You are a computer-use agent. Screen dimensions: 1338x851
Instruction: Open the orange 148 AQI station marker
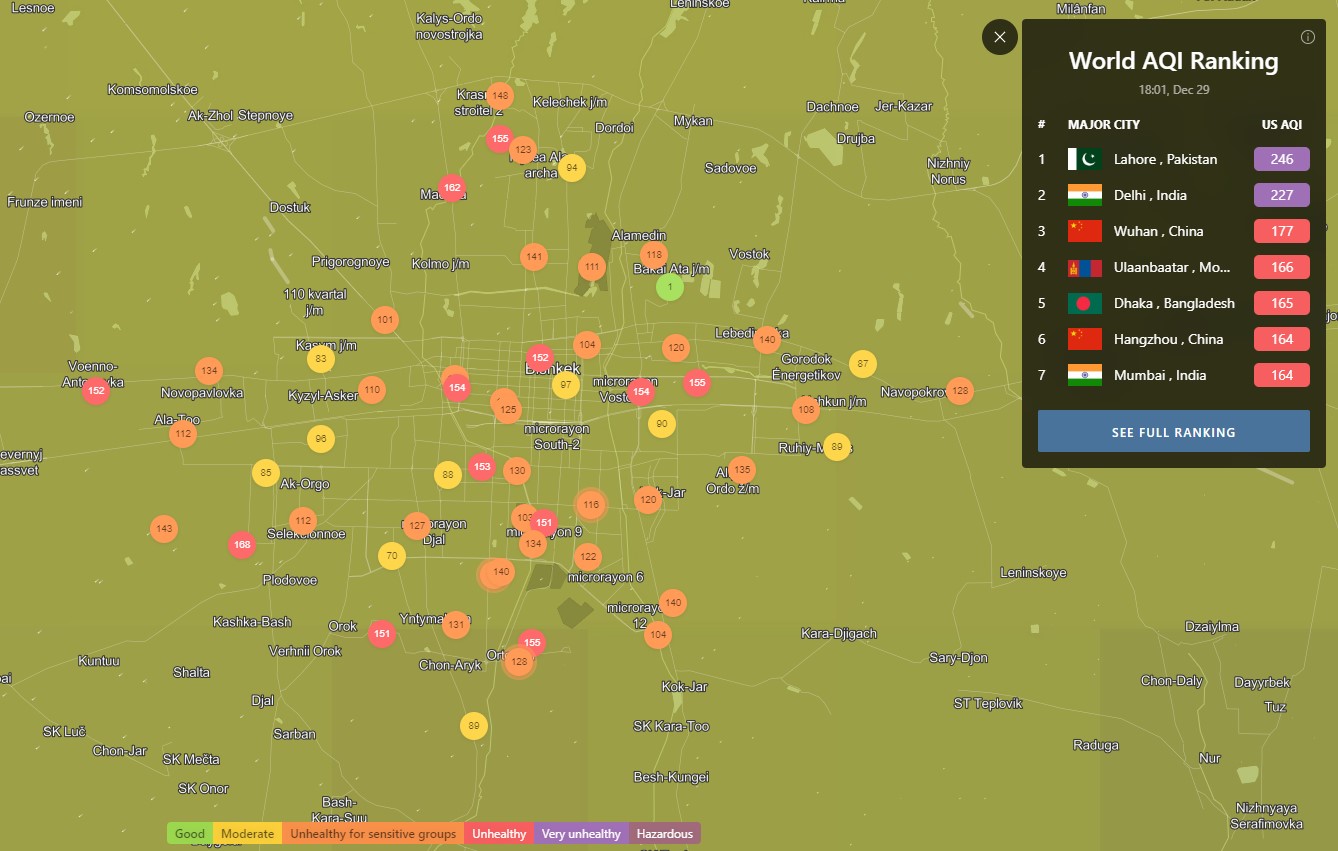click(x=500, y=96)
